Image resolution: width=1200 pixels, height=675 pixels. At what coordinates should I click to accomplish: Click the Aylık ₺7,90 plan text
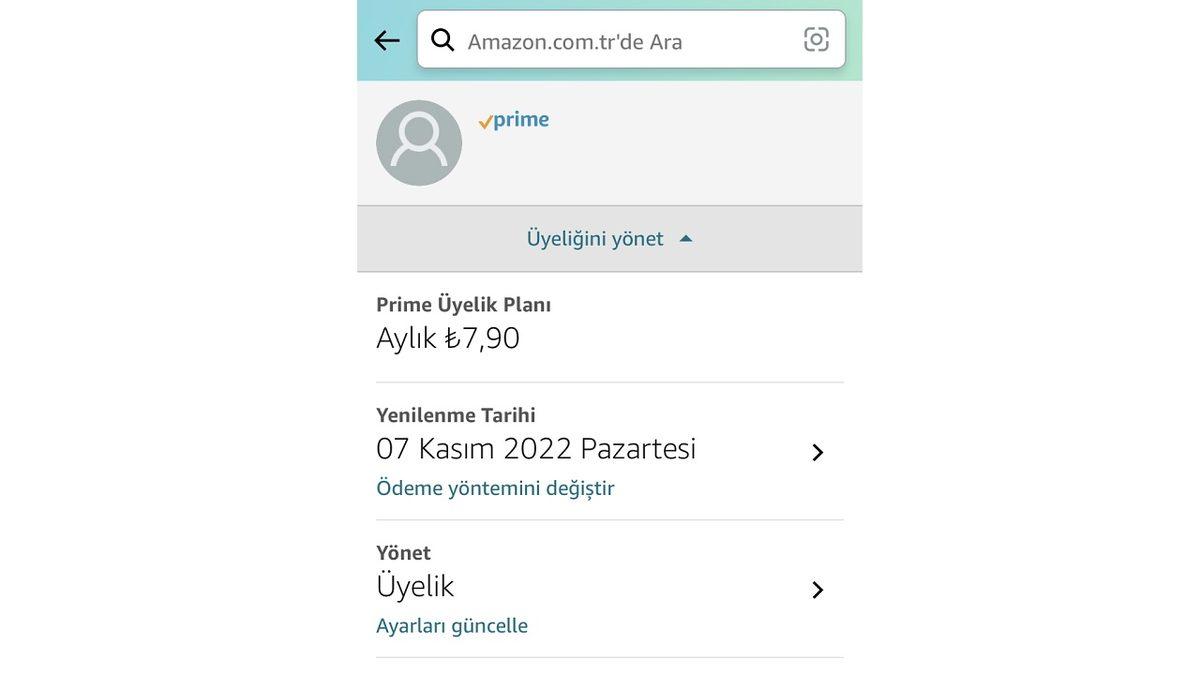tap(447, 337)
